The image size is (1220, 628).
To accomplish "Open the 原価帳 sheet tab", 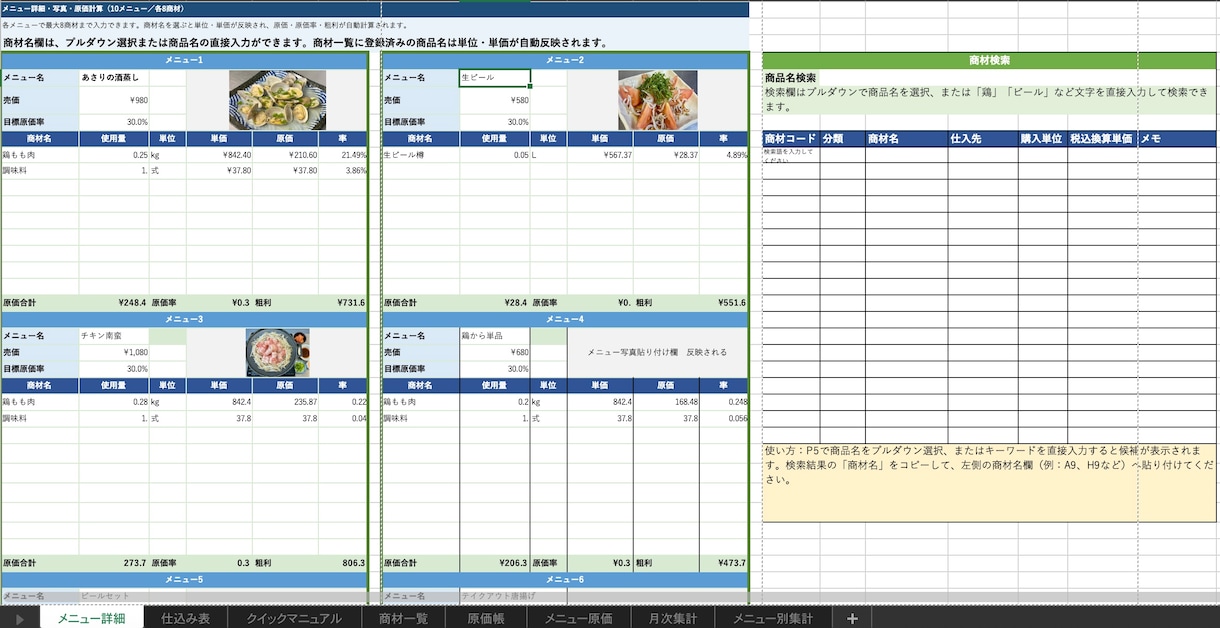I will click(485, 619).
